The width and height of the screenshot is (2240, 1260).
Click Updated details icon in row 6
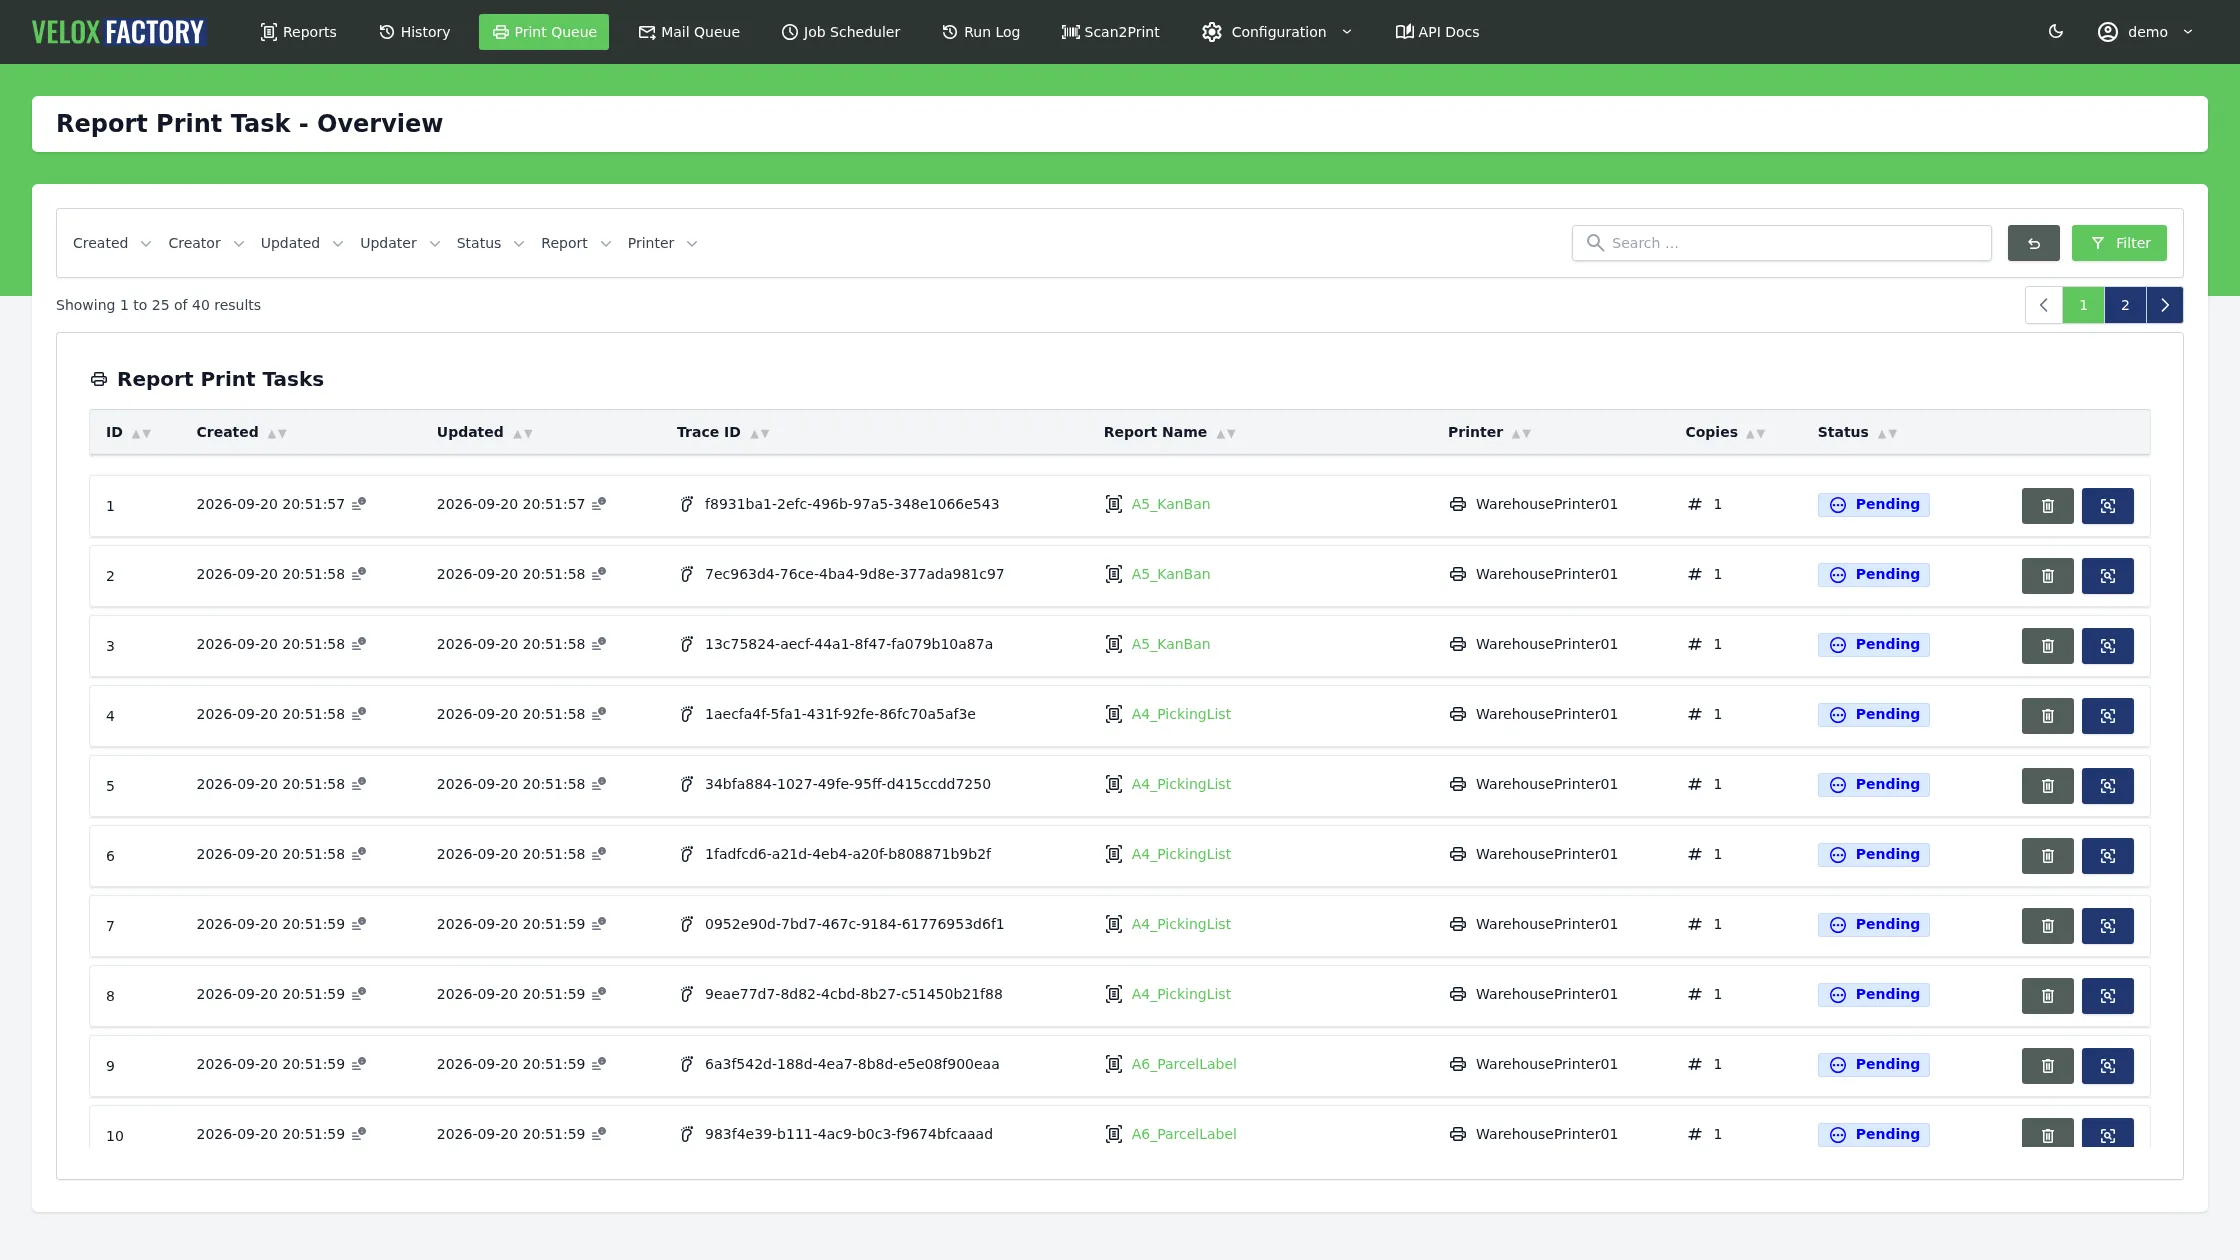599,854
